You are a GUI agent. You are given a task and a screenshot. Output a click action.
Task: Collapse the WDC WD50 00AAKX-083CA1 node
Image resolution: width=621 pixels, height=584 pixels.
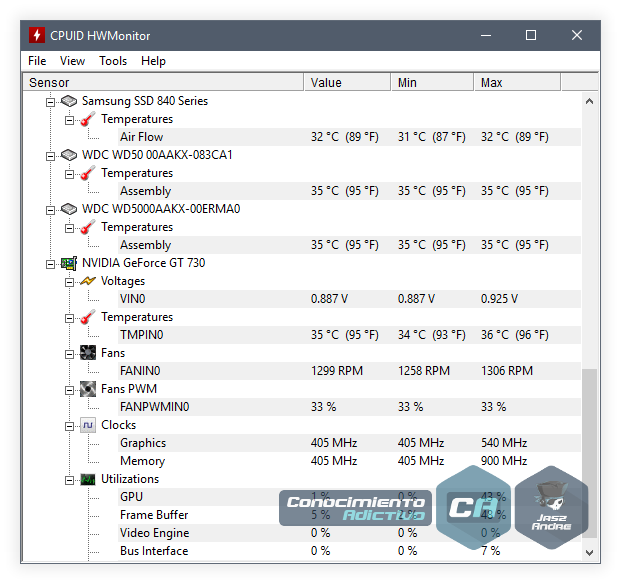pos(50,156)
